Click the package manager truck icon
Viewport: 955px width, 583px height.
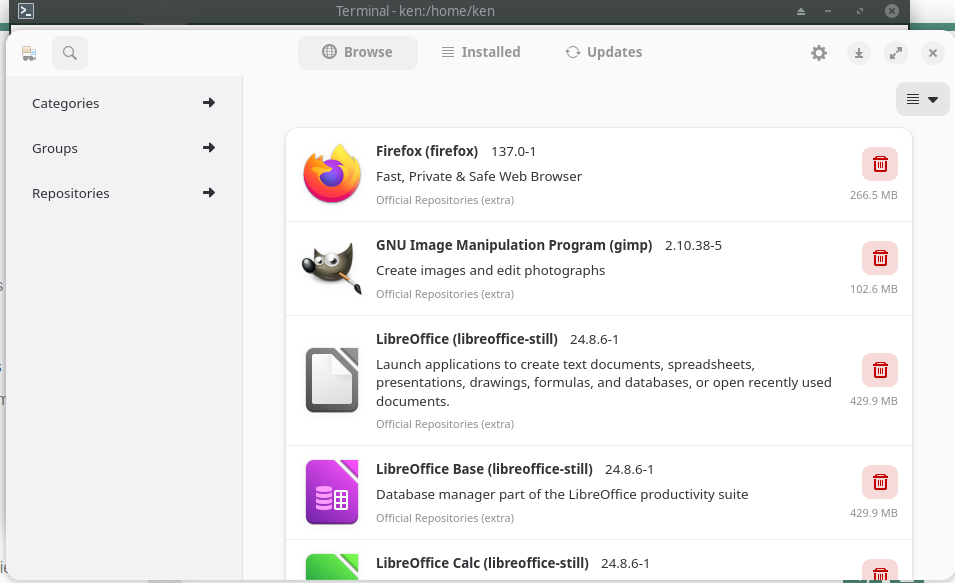coord(29,54)
